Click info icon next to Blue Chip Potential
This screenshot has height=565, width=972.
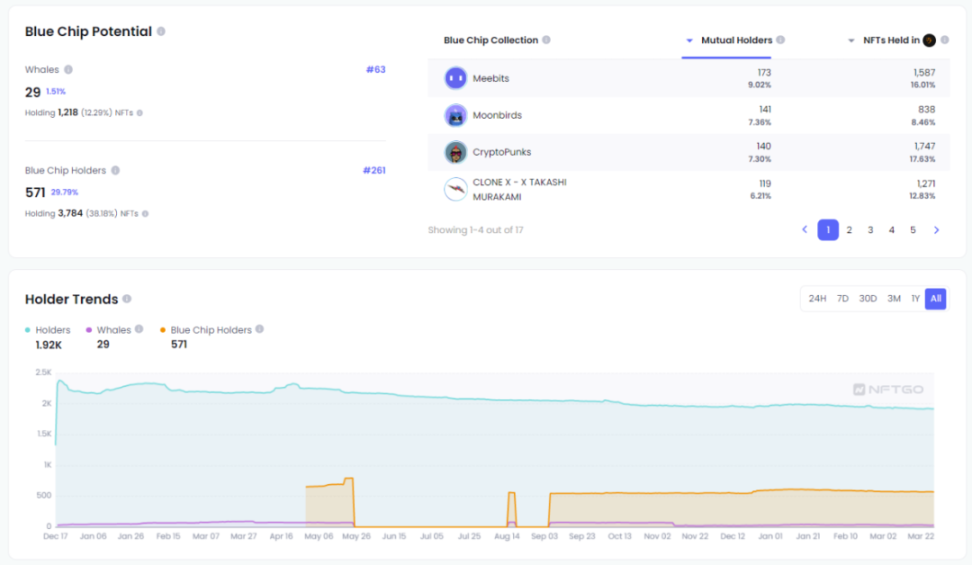click(x=161, y=32)
